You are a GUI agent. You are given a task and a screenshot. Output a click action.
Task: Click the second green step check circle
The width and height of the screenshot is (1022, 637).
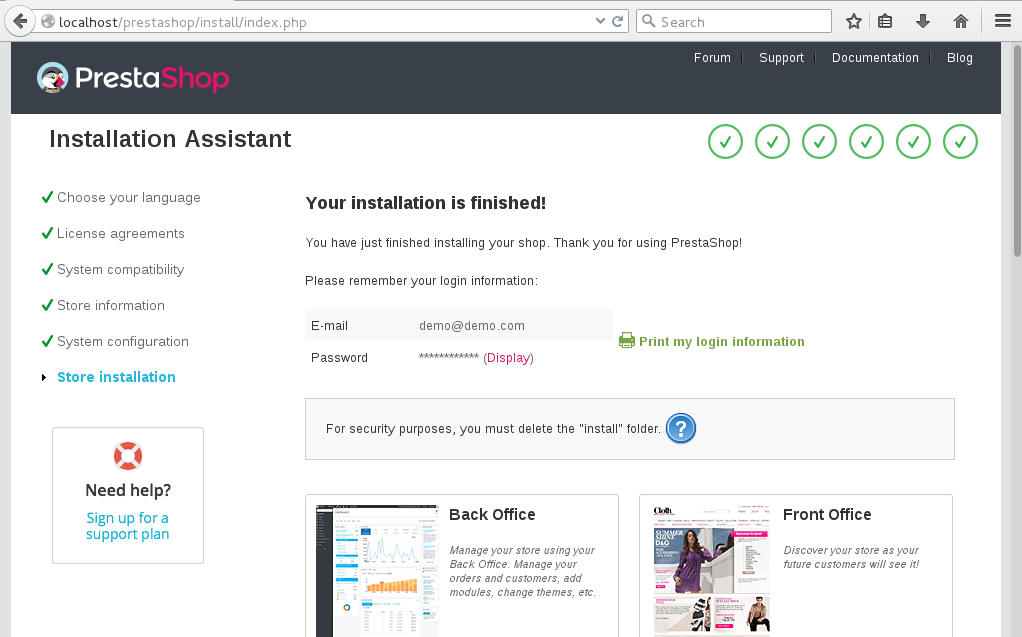(x=772, y=141)
